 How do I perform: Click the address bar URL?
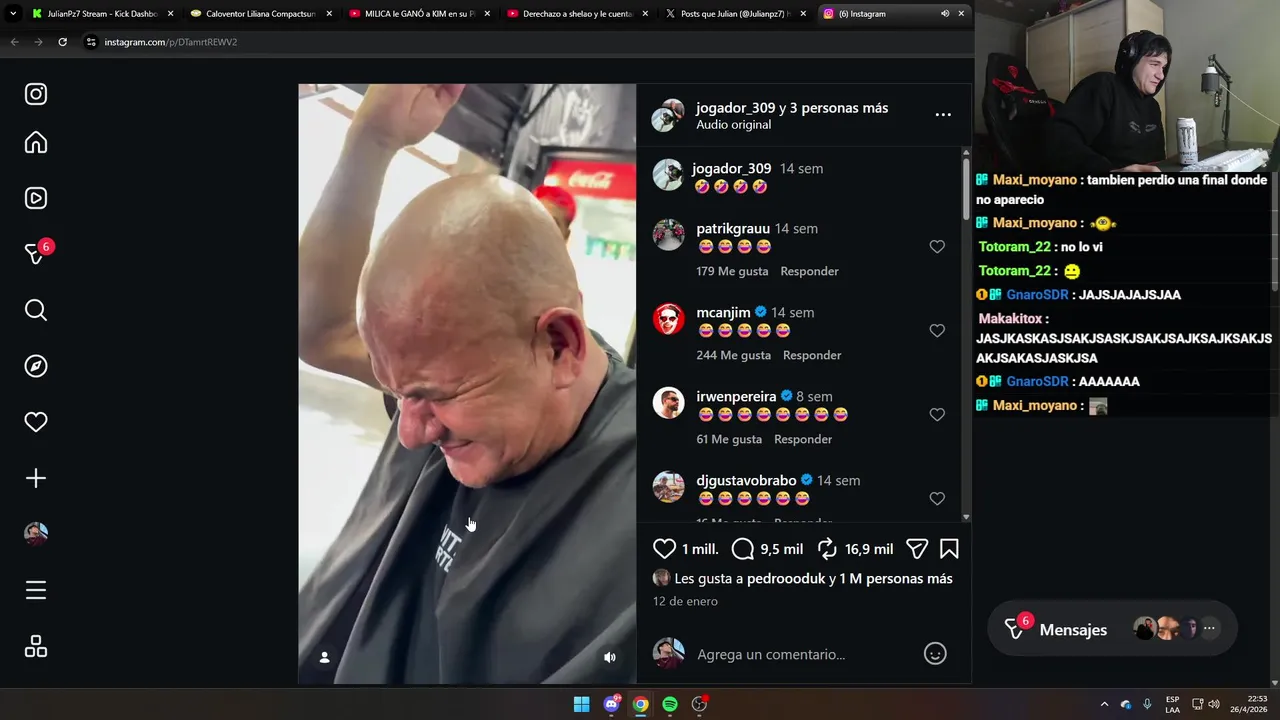pyautogui.click(x=171, y=42)
